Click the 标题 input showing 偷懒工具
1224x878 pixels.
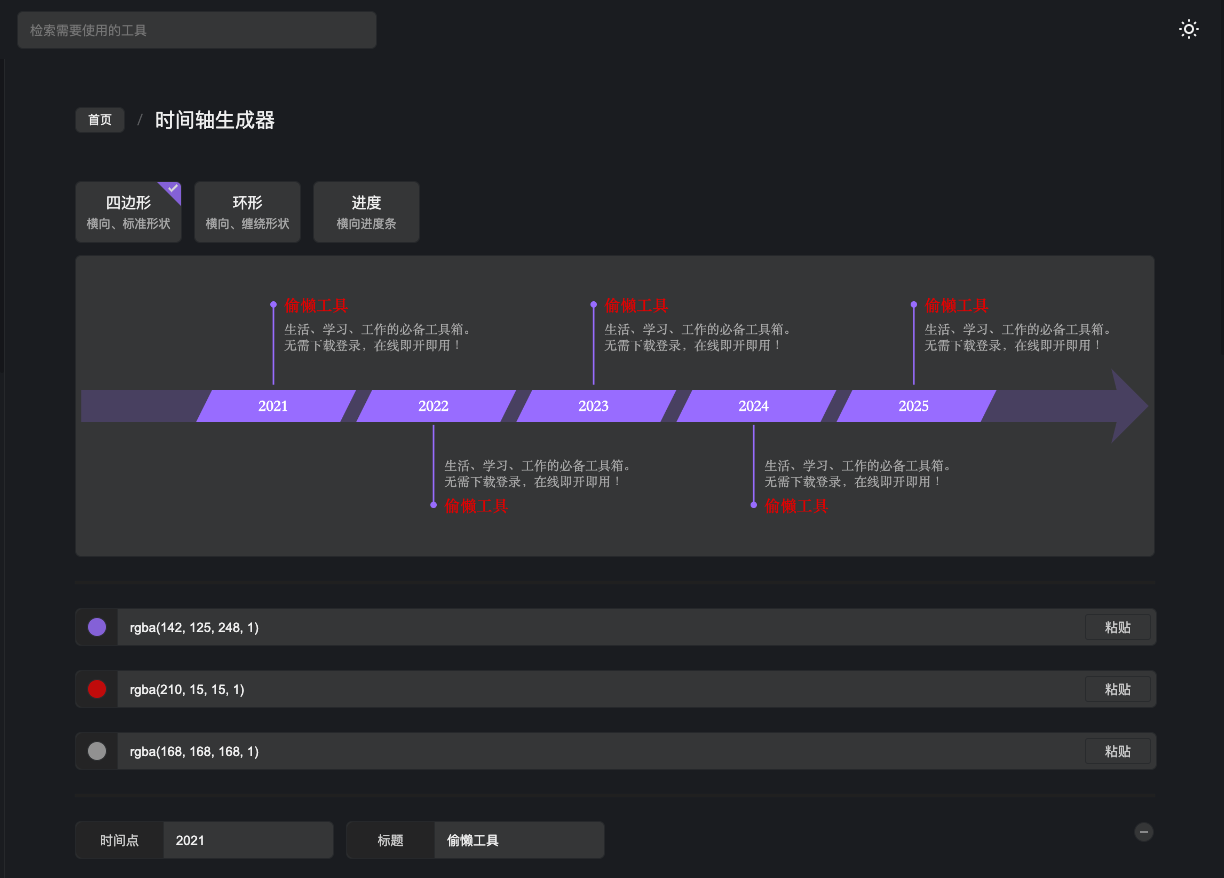[518, 840]
